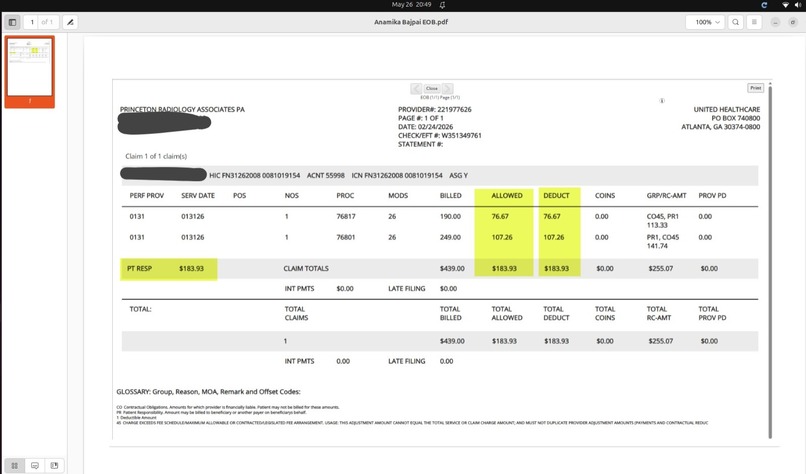This screenshot has width=806, height=474.
Task: Click the EOB previous page arrow
Action: pyautogui.click(x=416, y=88)
